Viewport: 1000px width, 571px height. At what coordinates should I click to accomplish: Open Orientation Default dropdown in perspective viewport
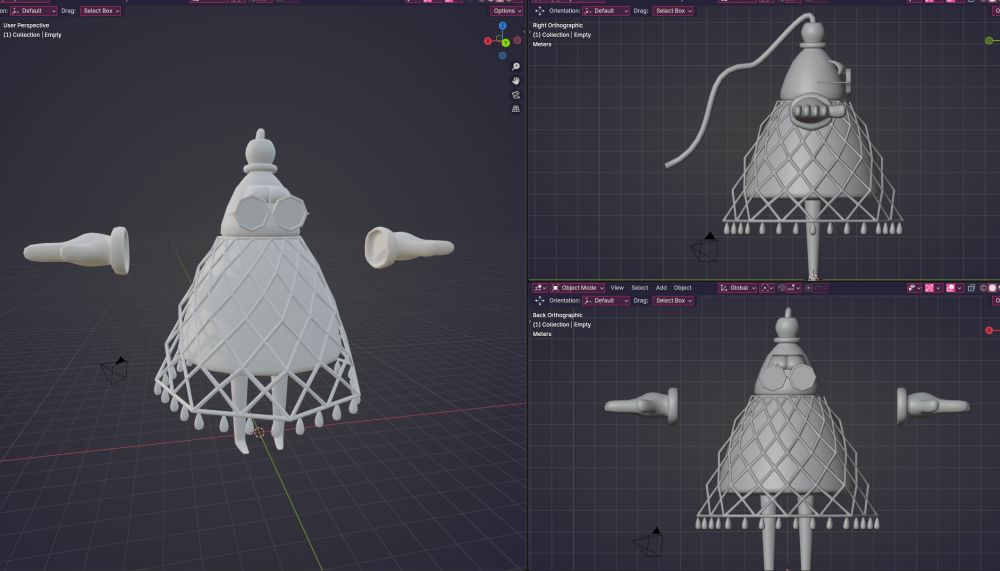(33, 11)
